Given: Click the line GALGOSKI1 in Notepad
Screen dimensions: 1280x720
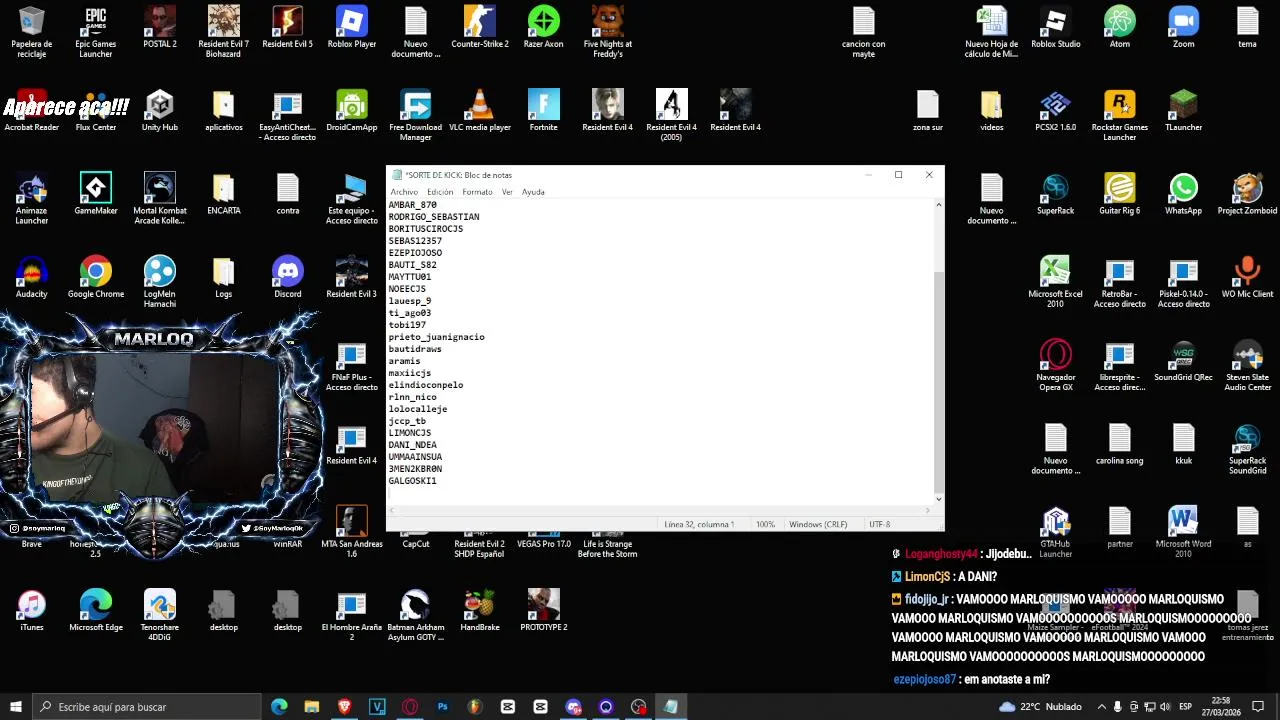Looking at the screenshot, I should 412,481.
